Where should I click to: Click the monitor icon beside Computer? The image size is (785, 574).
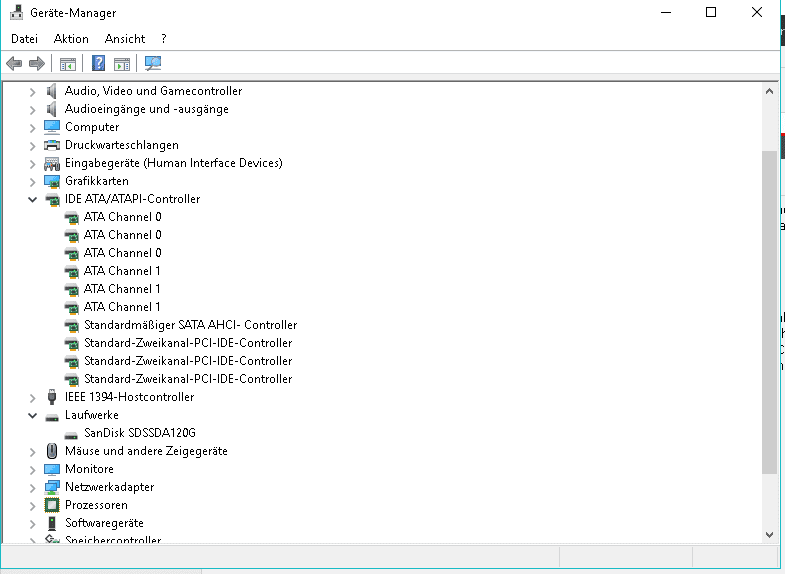(x=52, y=127)
